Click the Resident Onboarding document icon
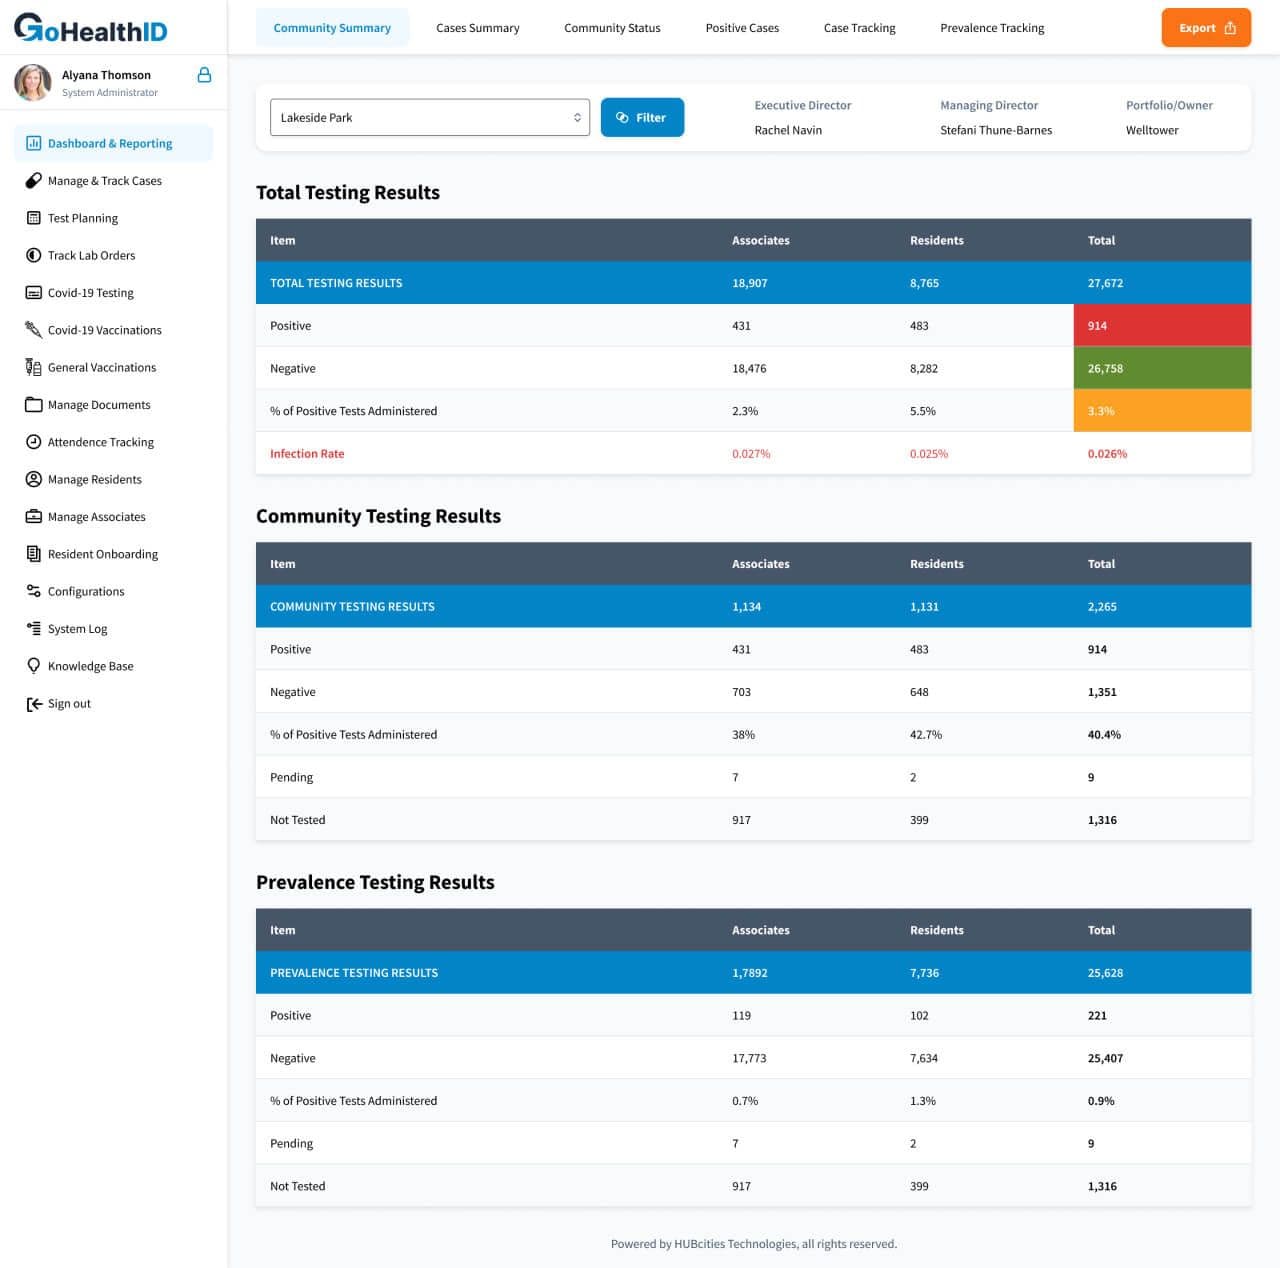This screenshot has height=1268, width=1280. click(33, 554)
